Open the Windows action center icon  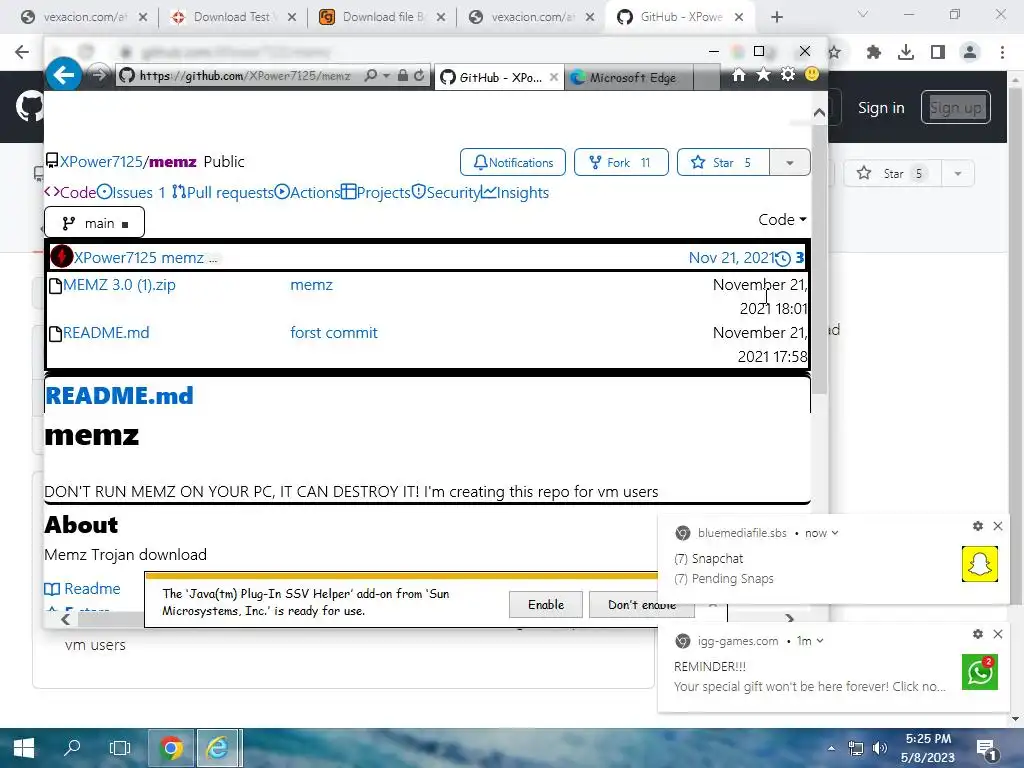pos(985,749)
